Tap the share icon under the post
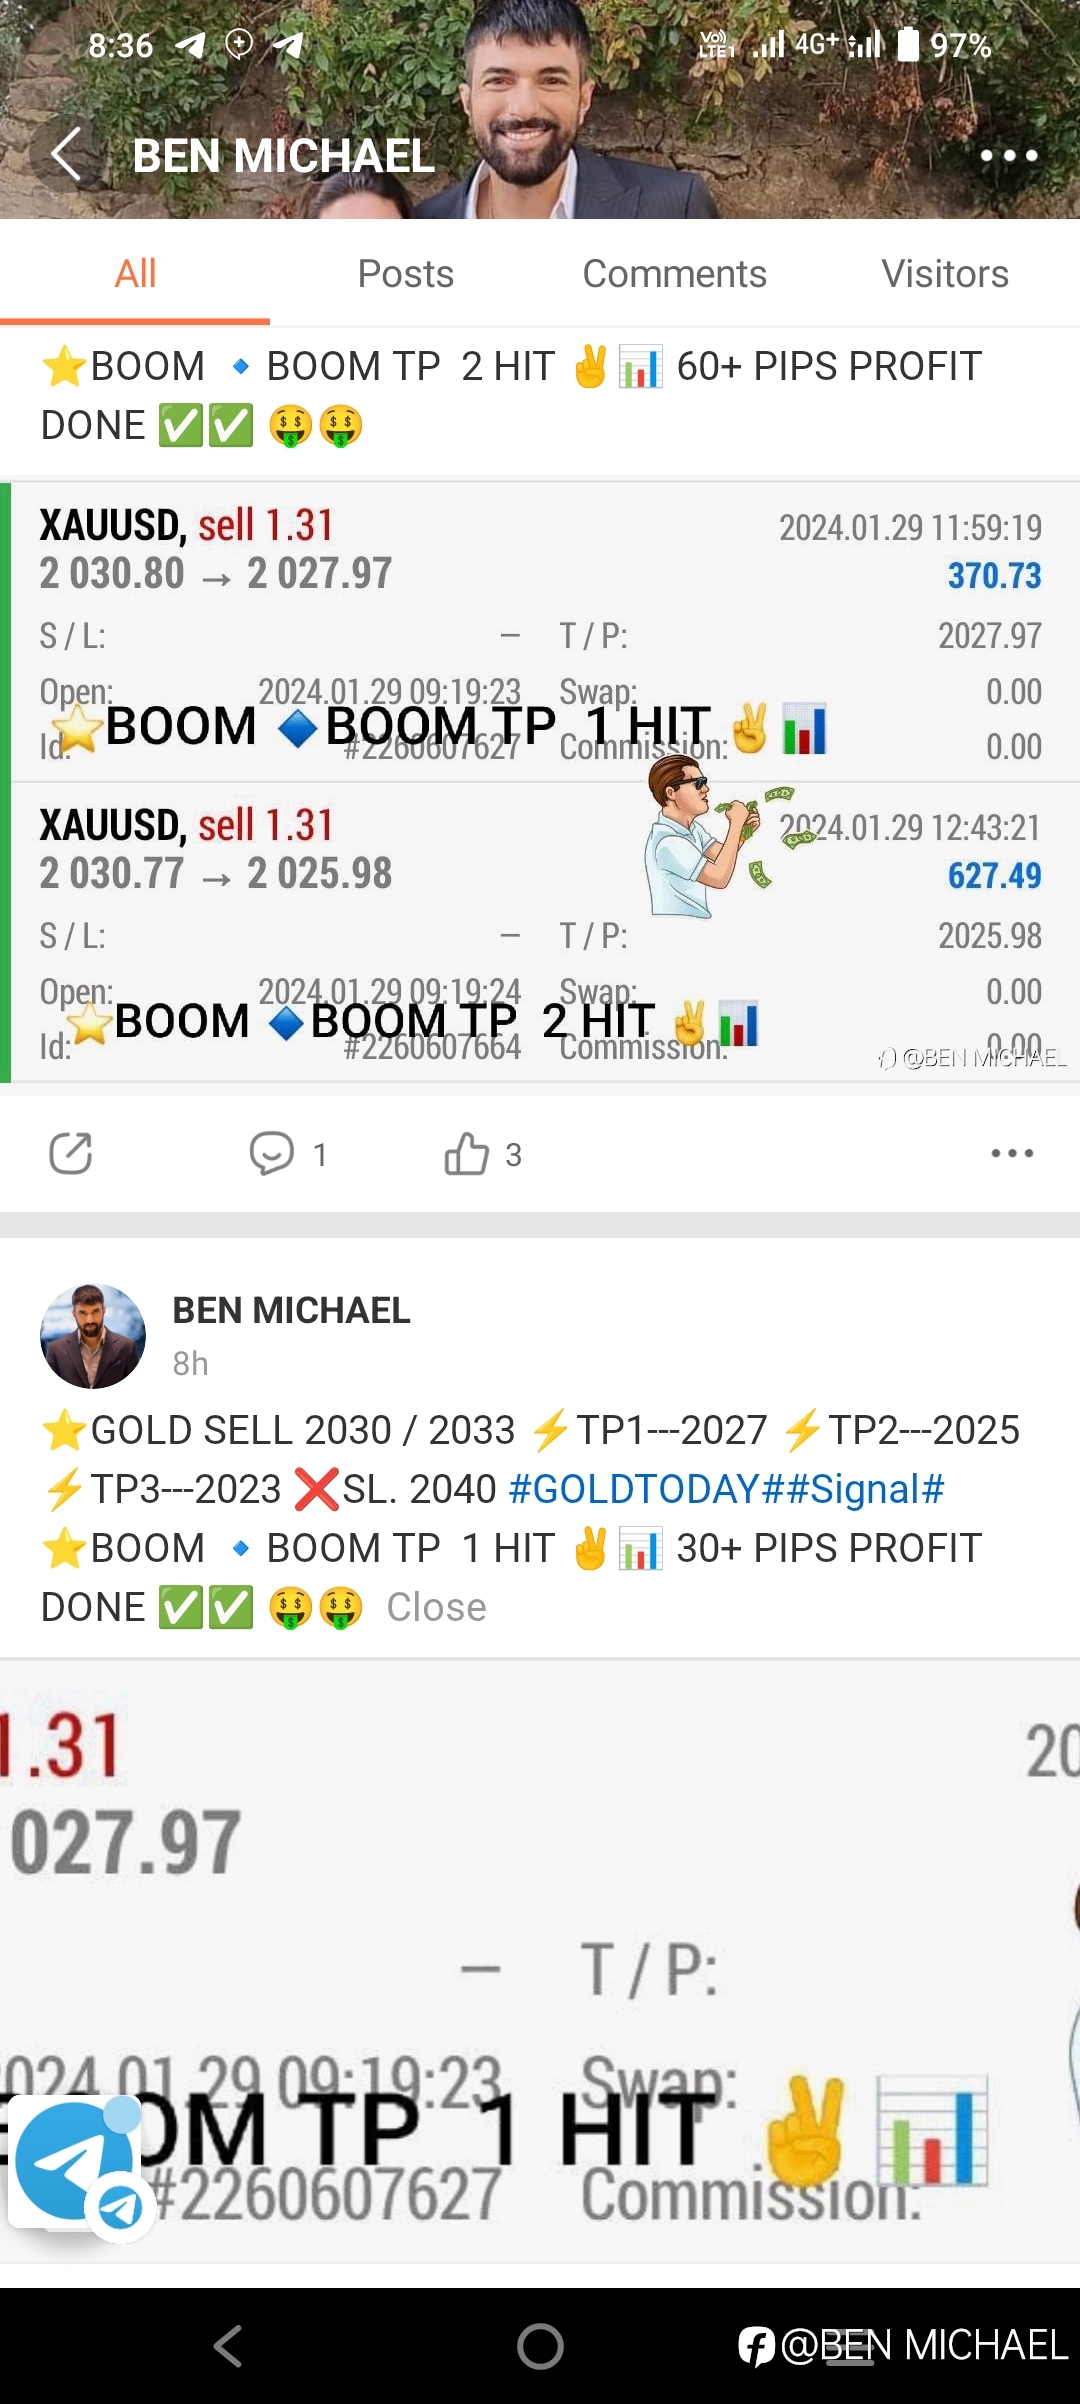The height and width of the screenshot is (2404, 1080). (x=71, y=1154)
